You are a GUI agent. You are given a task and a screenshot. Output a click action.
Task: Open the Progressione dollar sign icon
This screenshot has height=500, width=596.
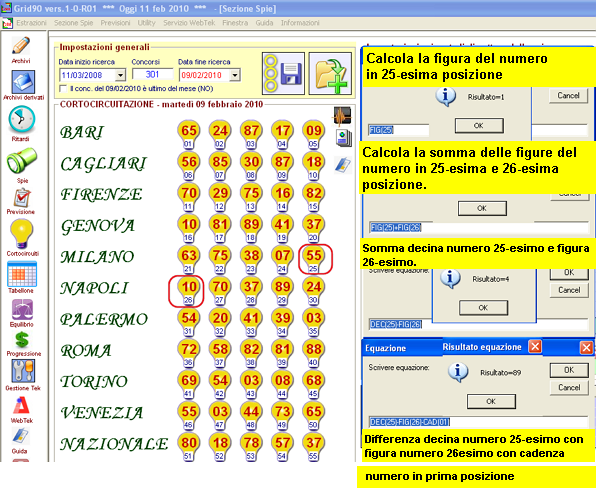pos(22,340)
